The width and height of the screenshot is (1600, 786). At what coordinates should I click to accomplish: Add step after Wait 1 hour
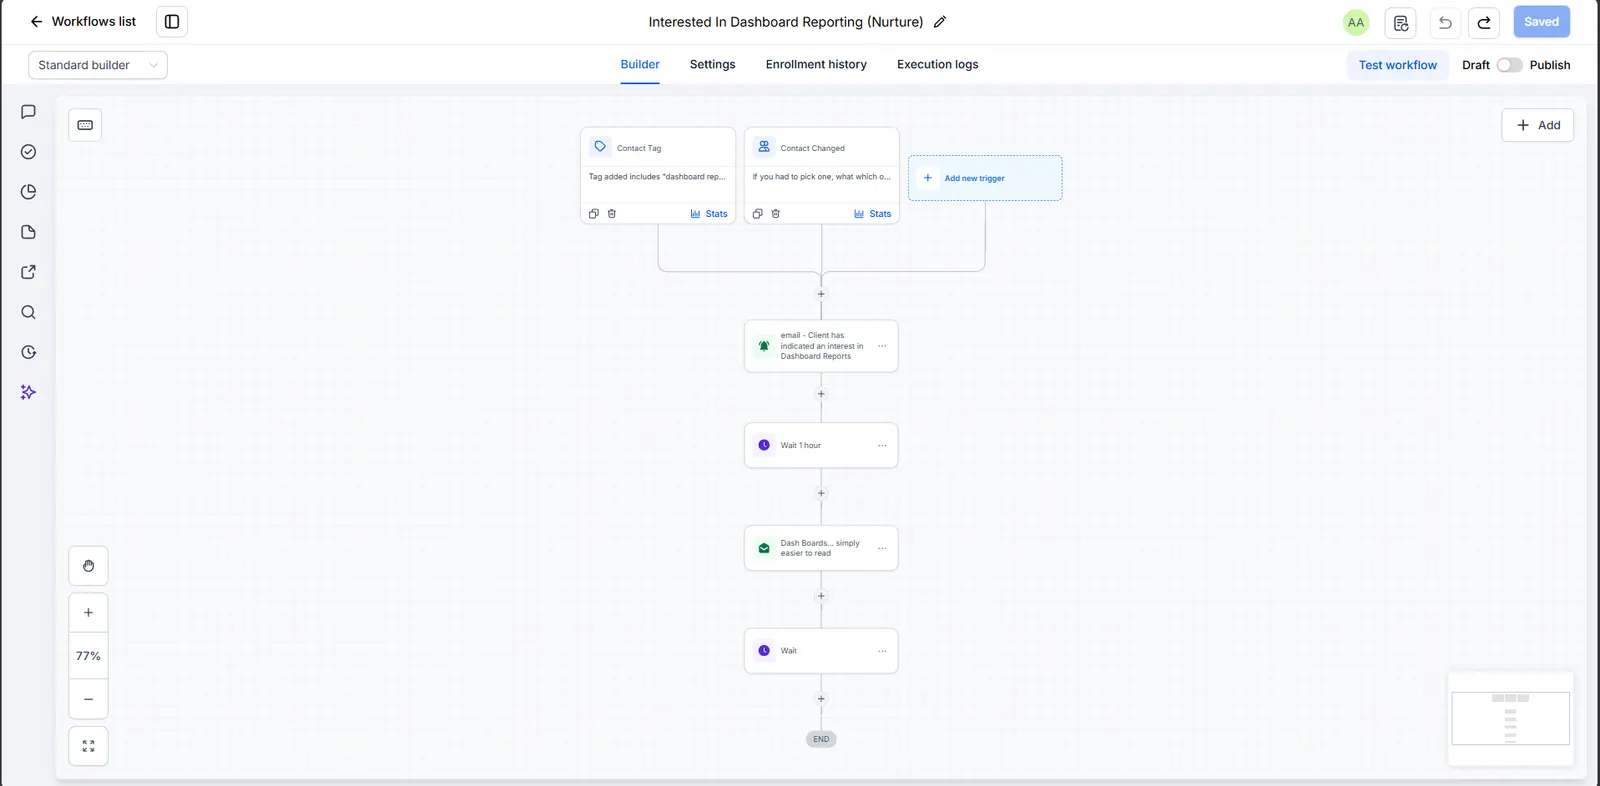[x=821, y=493]
